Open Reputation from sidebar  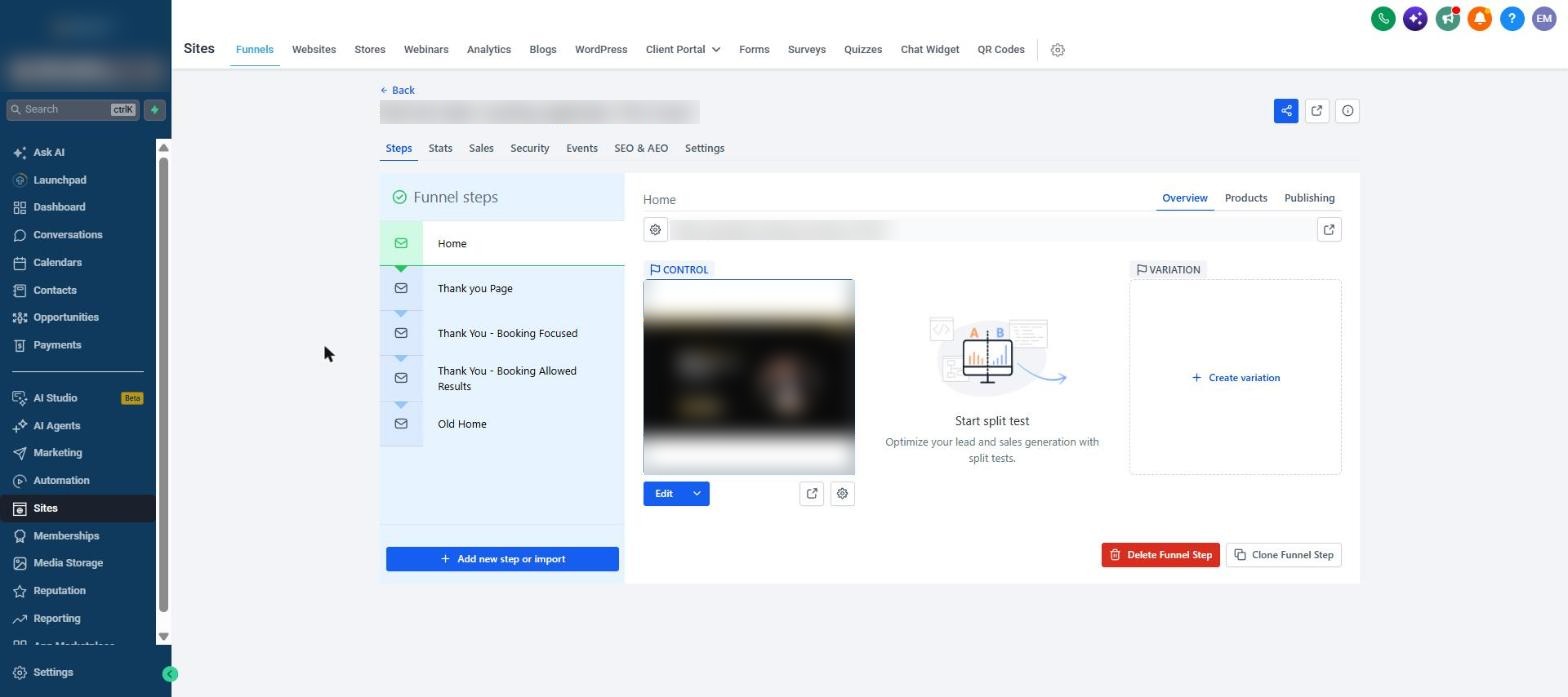tap(59, 591)
